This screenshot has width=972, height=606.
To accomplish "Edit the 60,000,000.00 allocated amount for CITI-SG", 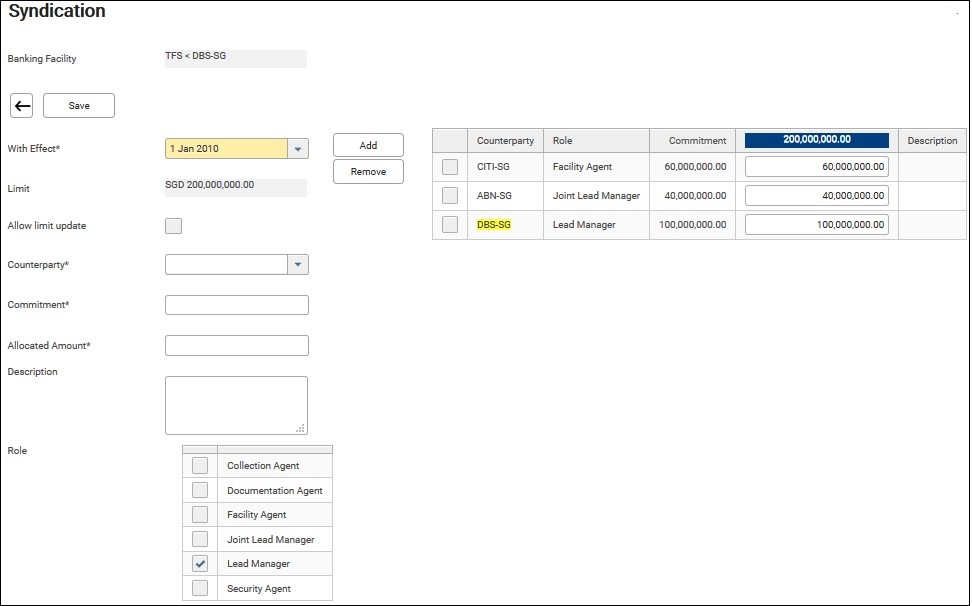I will click(x=816, y=167).
